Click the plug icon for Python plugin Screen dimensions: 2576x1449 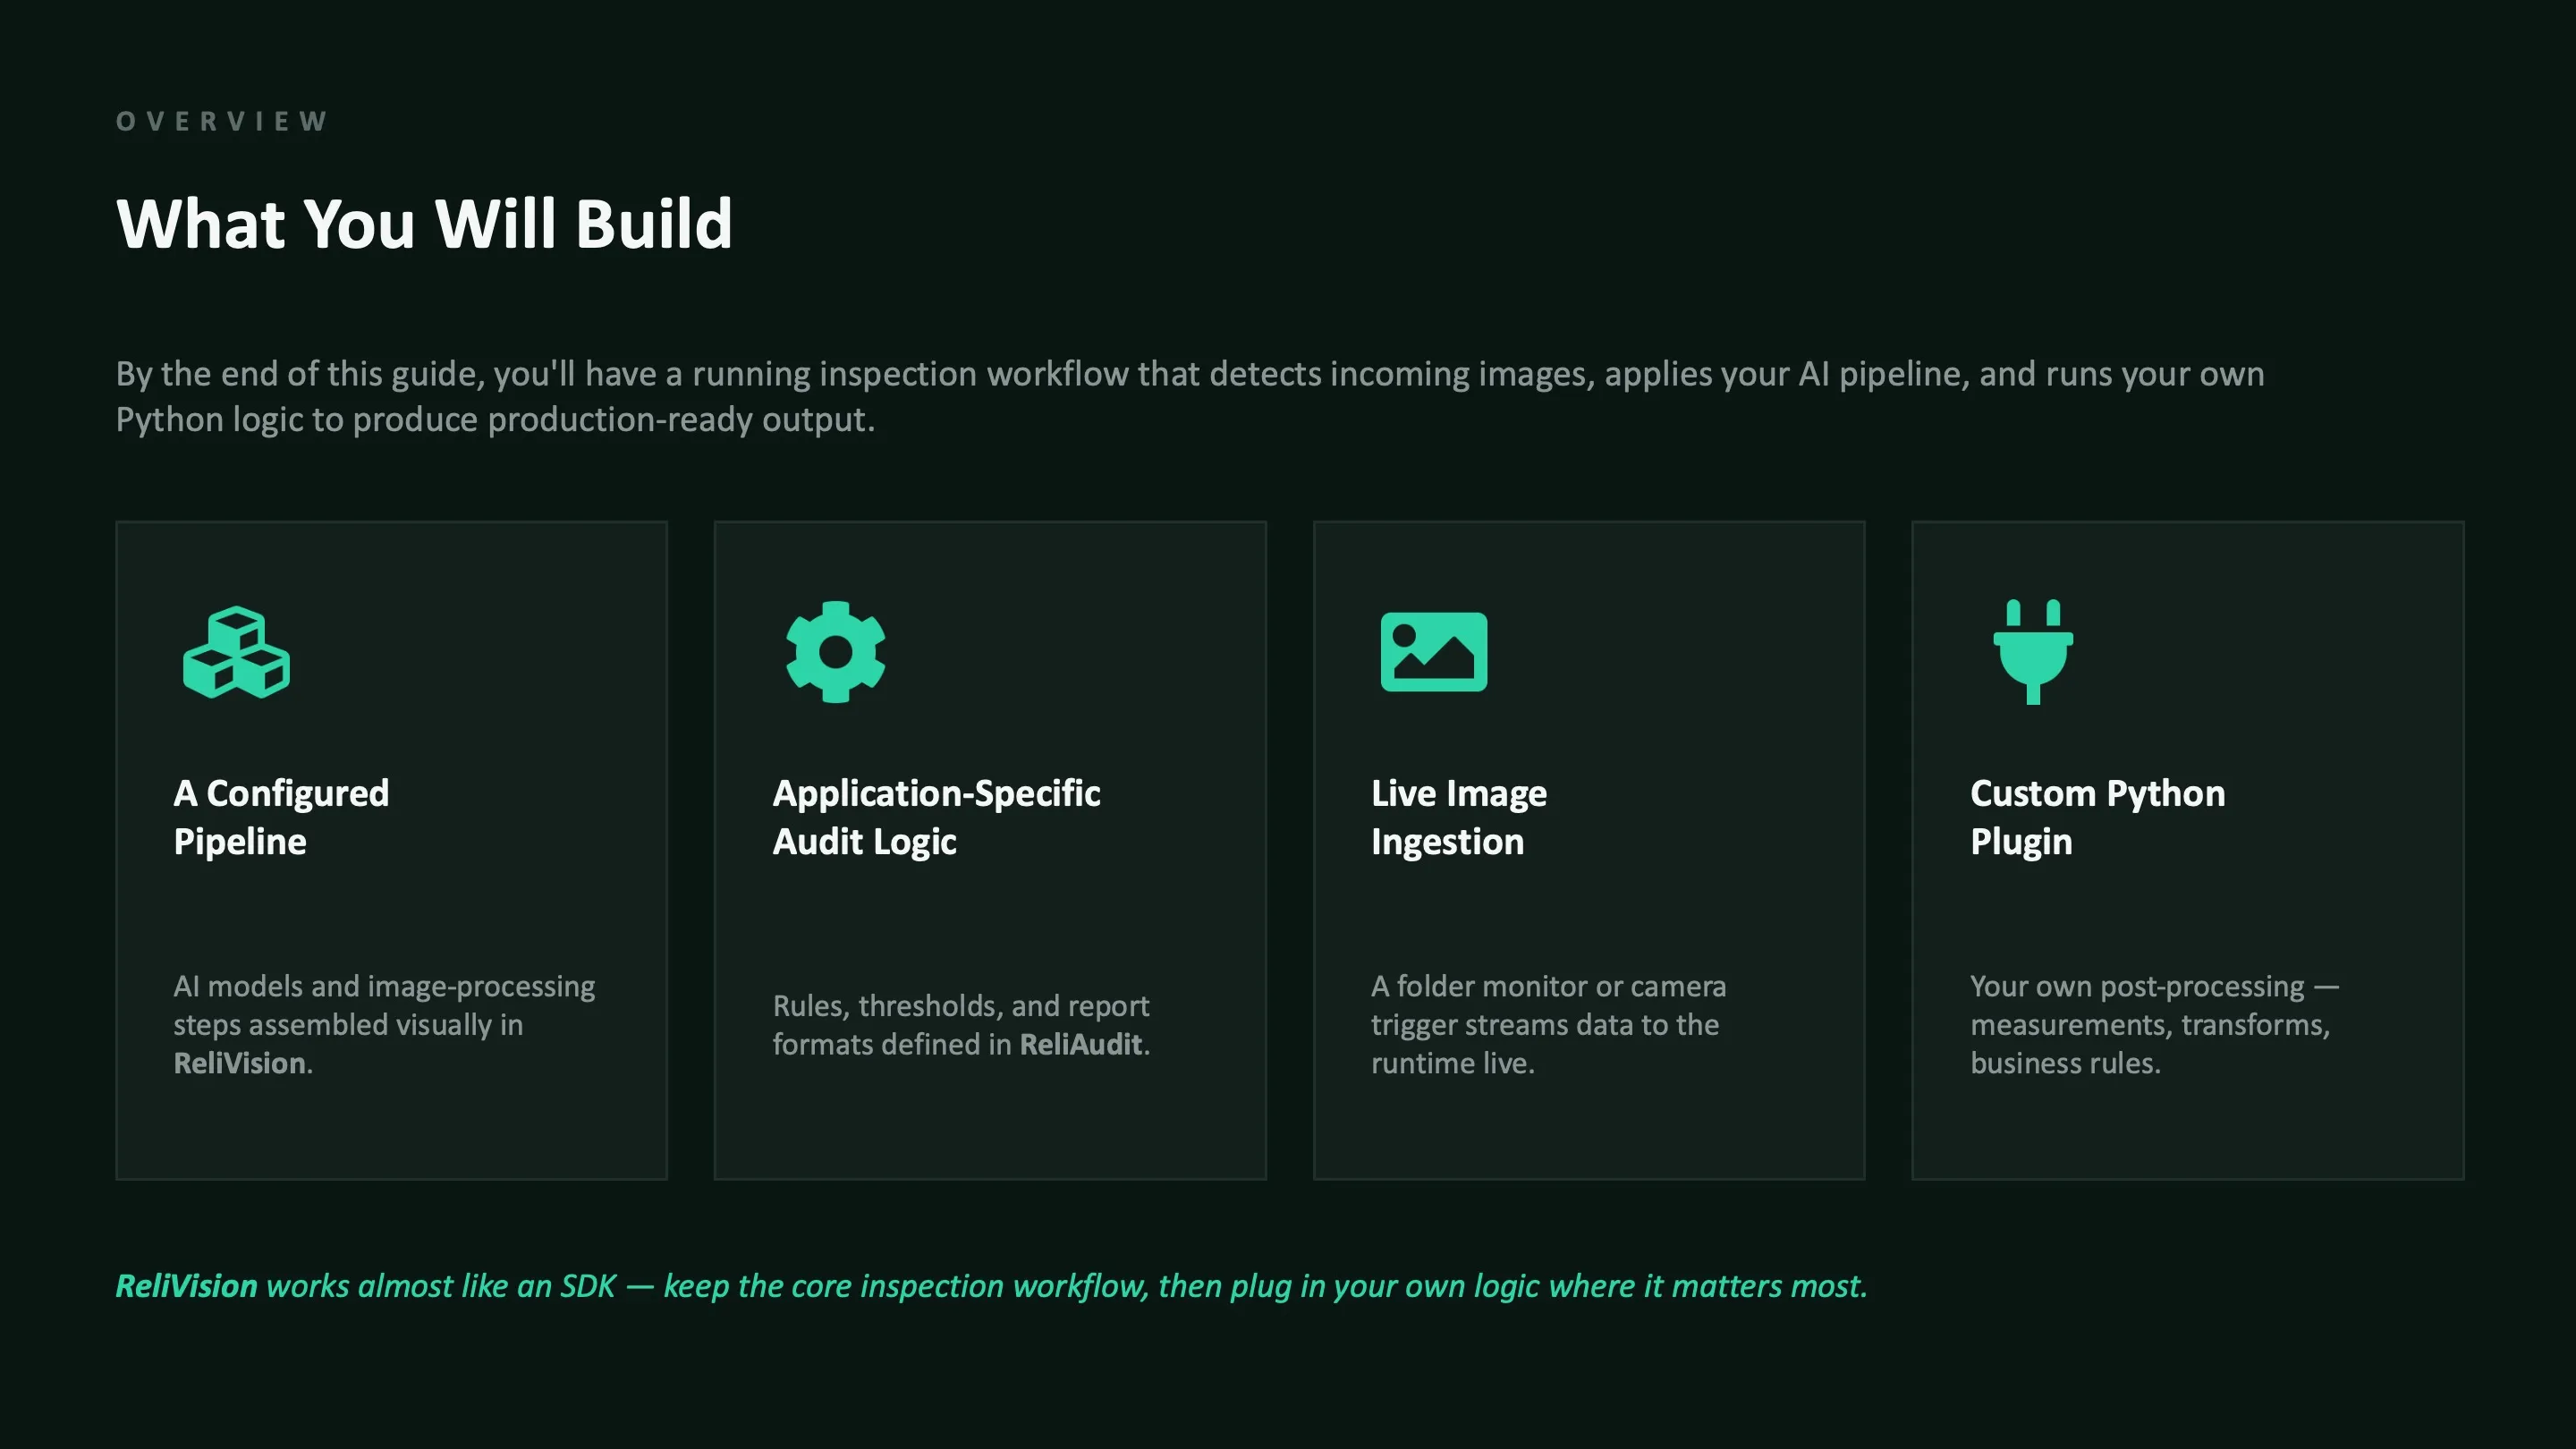pyautogui.click(x=2033, y=652)
